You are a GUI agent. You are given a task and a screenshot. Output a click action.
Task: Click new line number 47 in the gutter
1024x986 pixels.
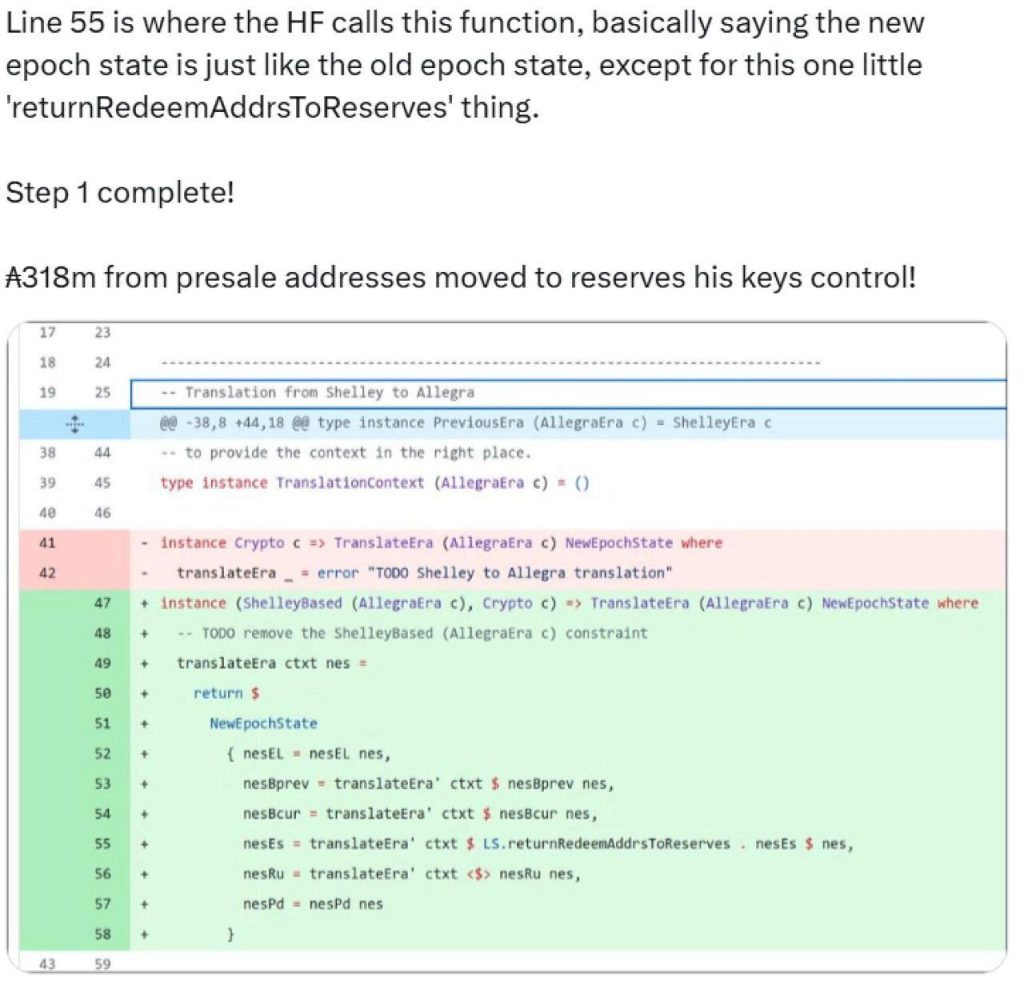coord(103,603)
